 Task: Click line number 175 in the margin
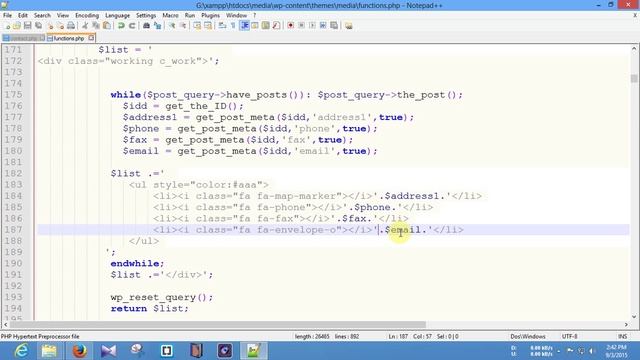[13, 95]
